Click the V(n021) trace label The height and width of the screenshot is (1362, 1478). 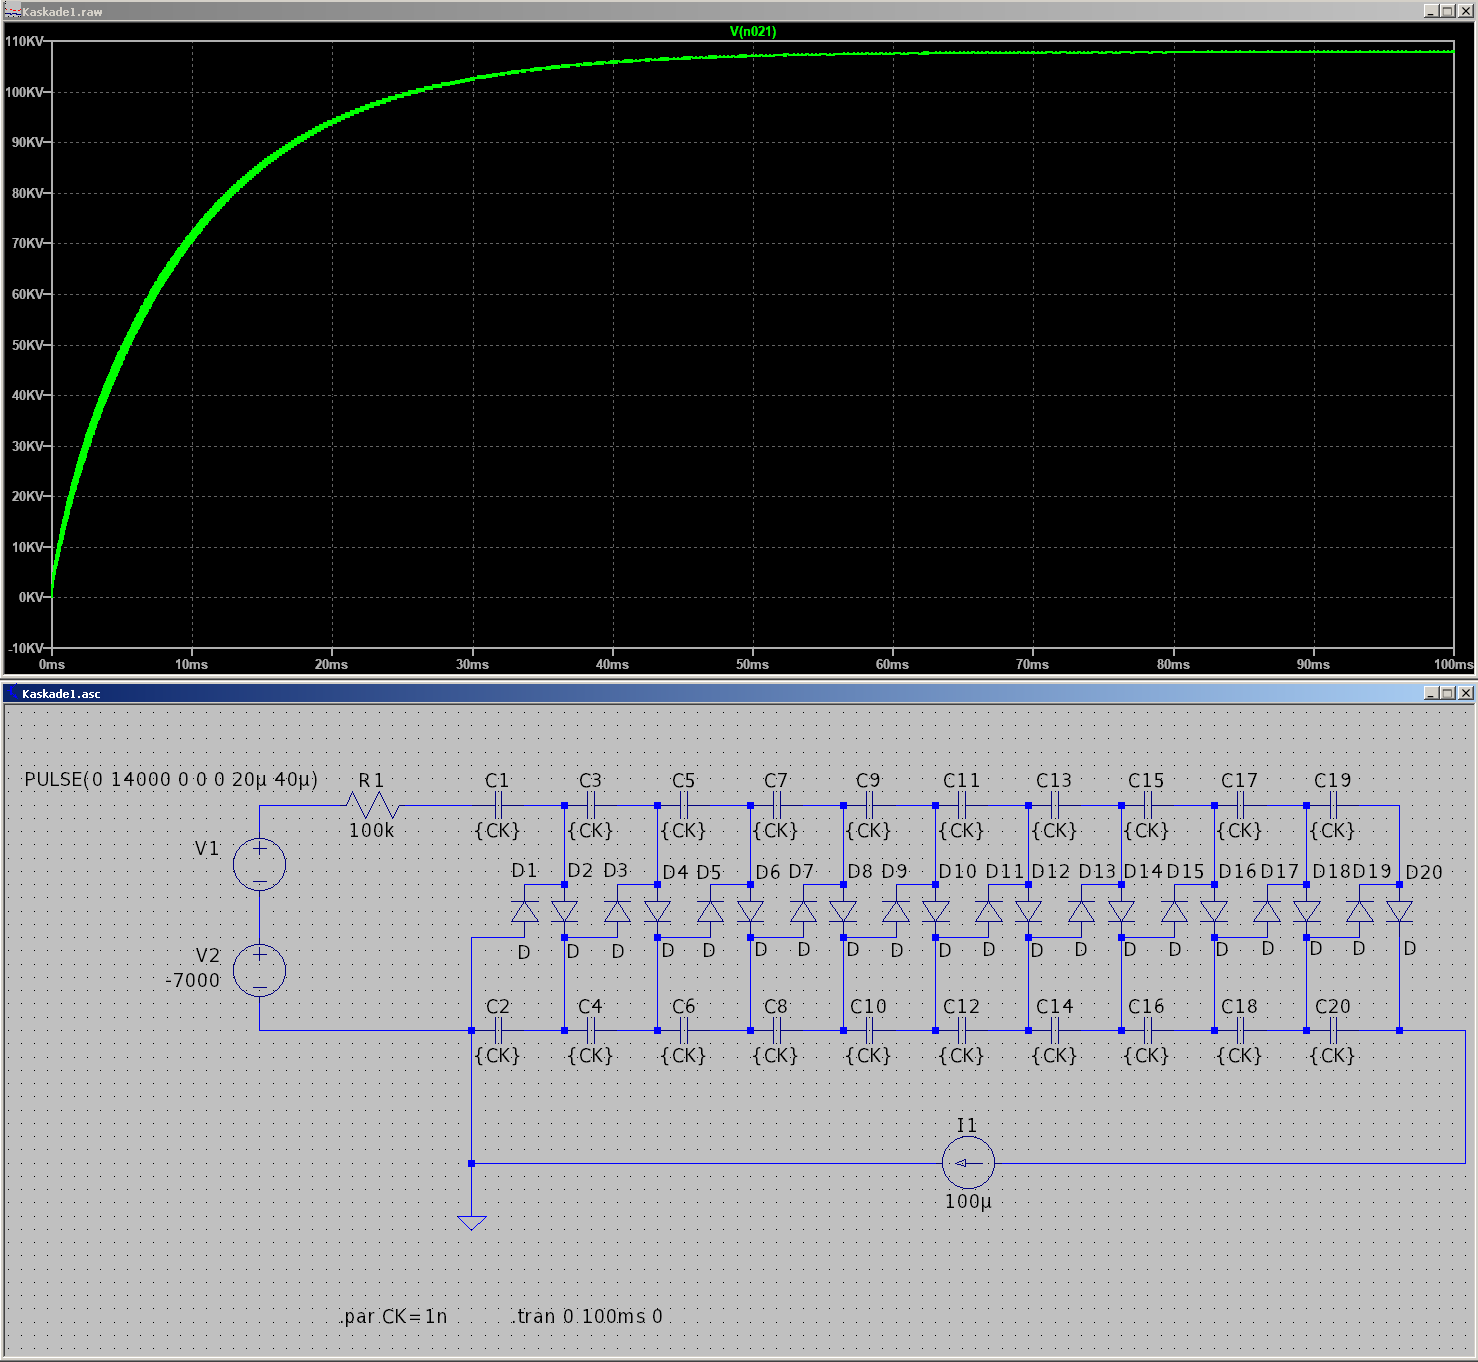[x=753, y=31]
